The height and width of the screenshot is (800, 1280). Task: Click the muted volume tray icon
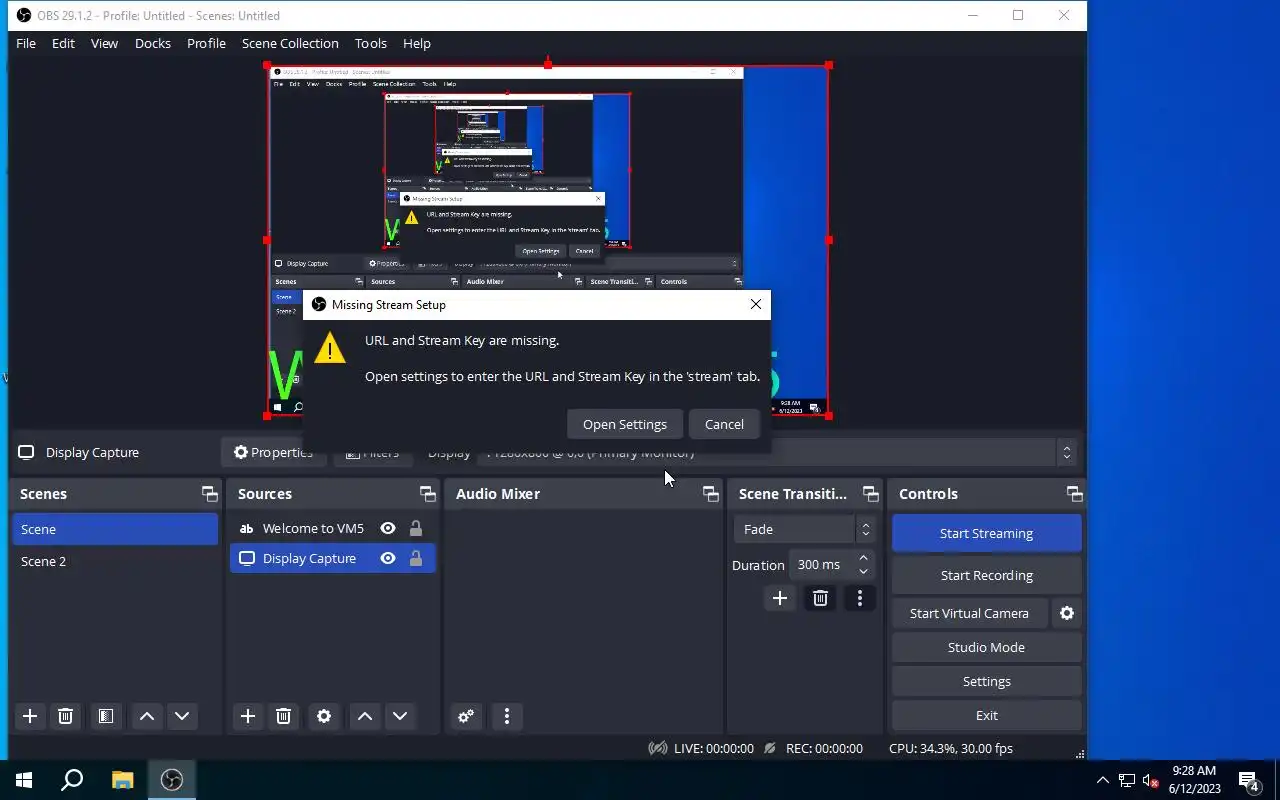tap(1151, 781)
